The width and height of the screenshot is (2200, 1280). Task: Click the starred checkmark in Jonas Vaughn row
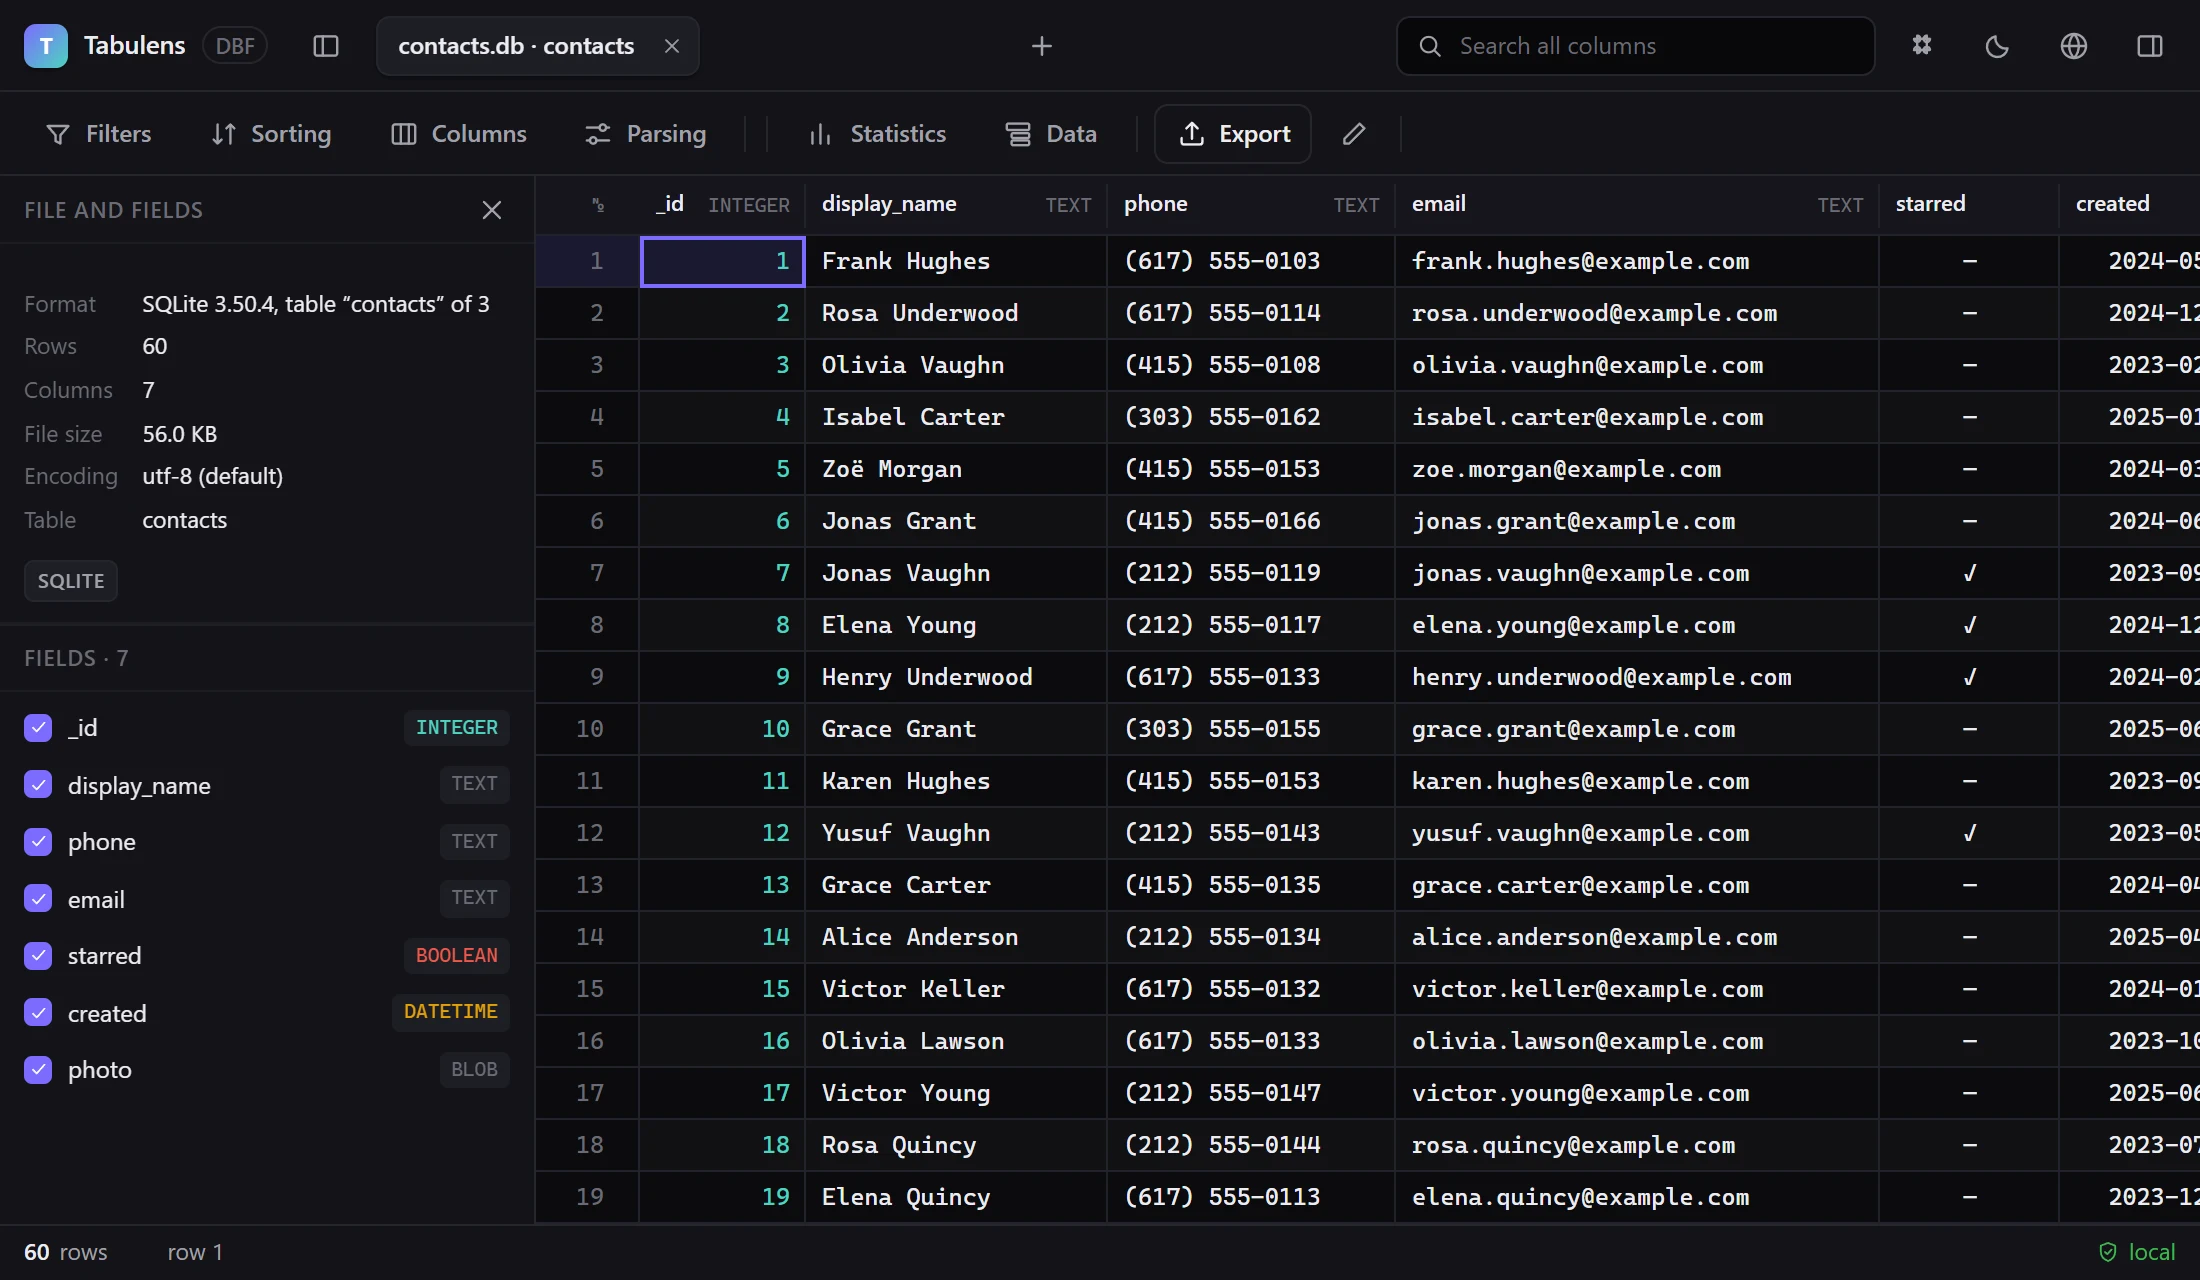pyautogui.click(x=1969, y=573)
